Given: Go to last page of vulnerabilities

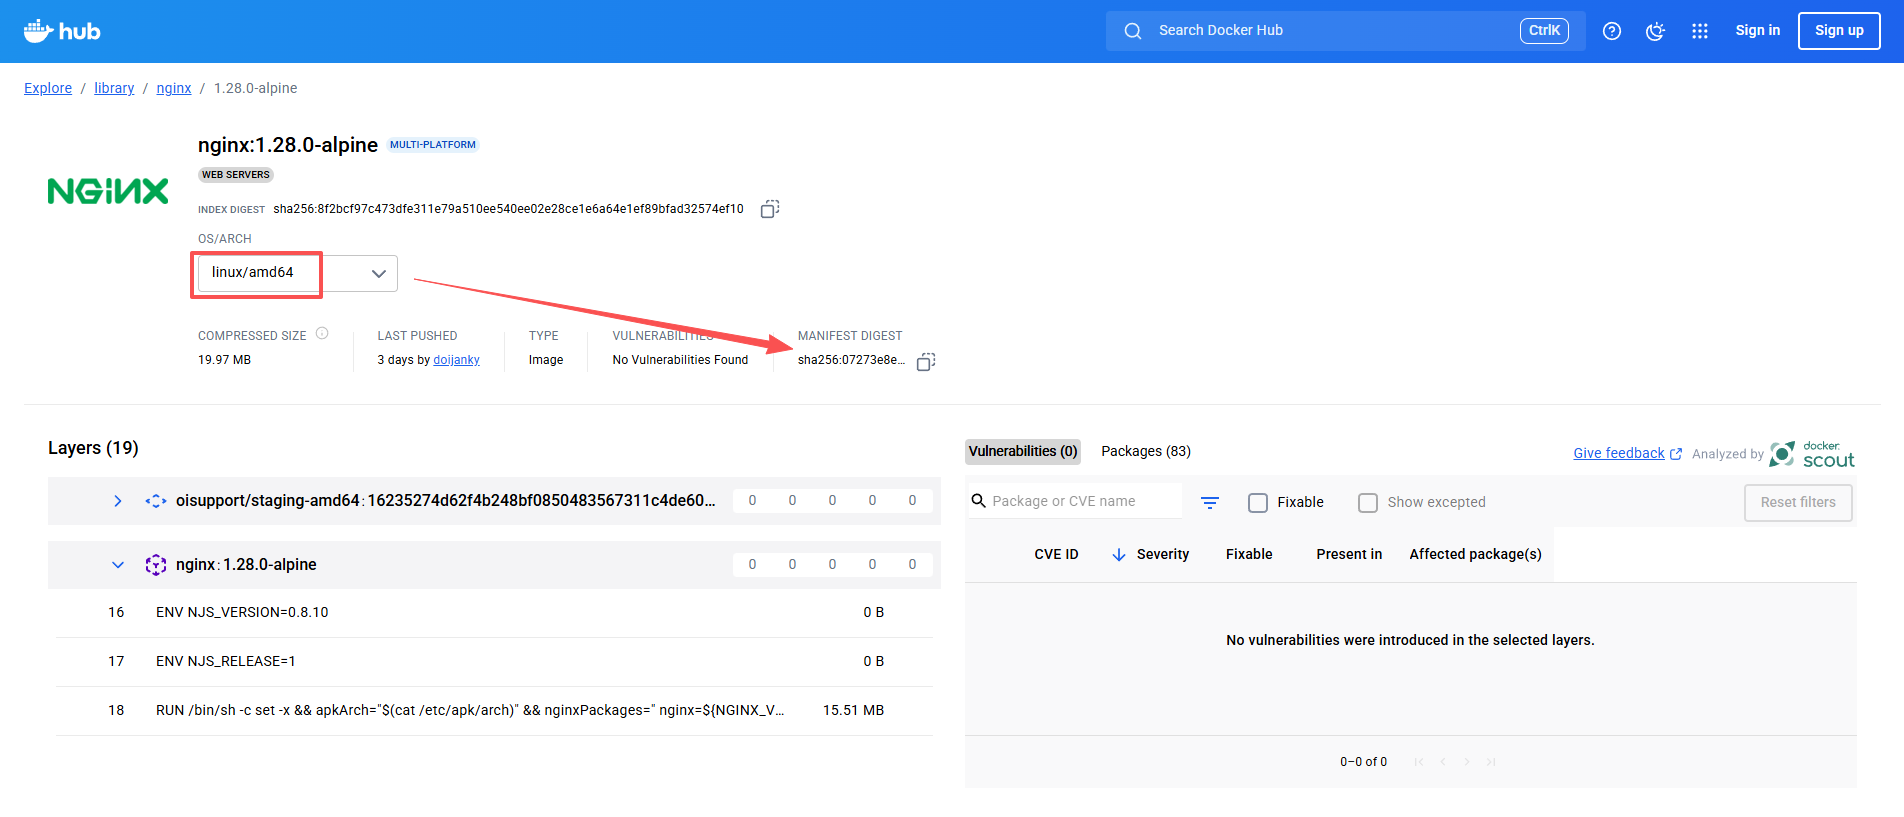Looking at the screenshot, I should point(1491,762).
